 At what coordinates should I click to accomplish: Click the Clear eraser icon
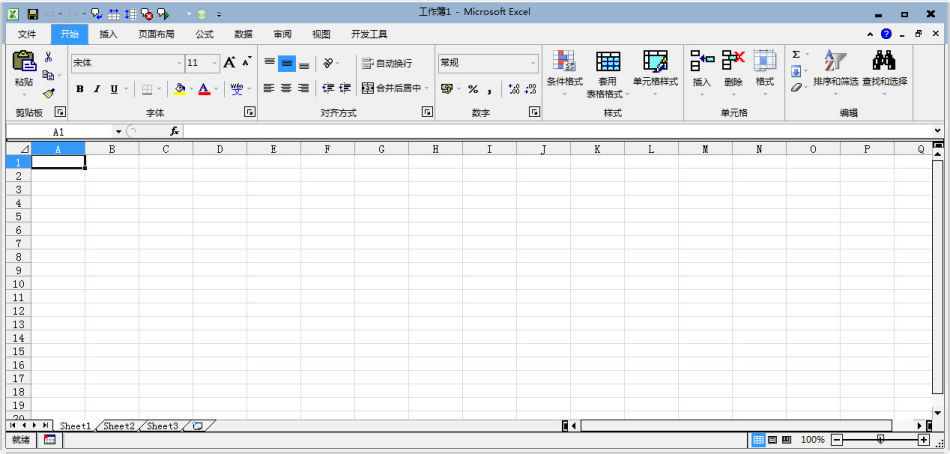(796, 88)
